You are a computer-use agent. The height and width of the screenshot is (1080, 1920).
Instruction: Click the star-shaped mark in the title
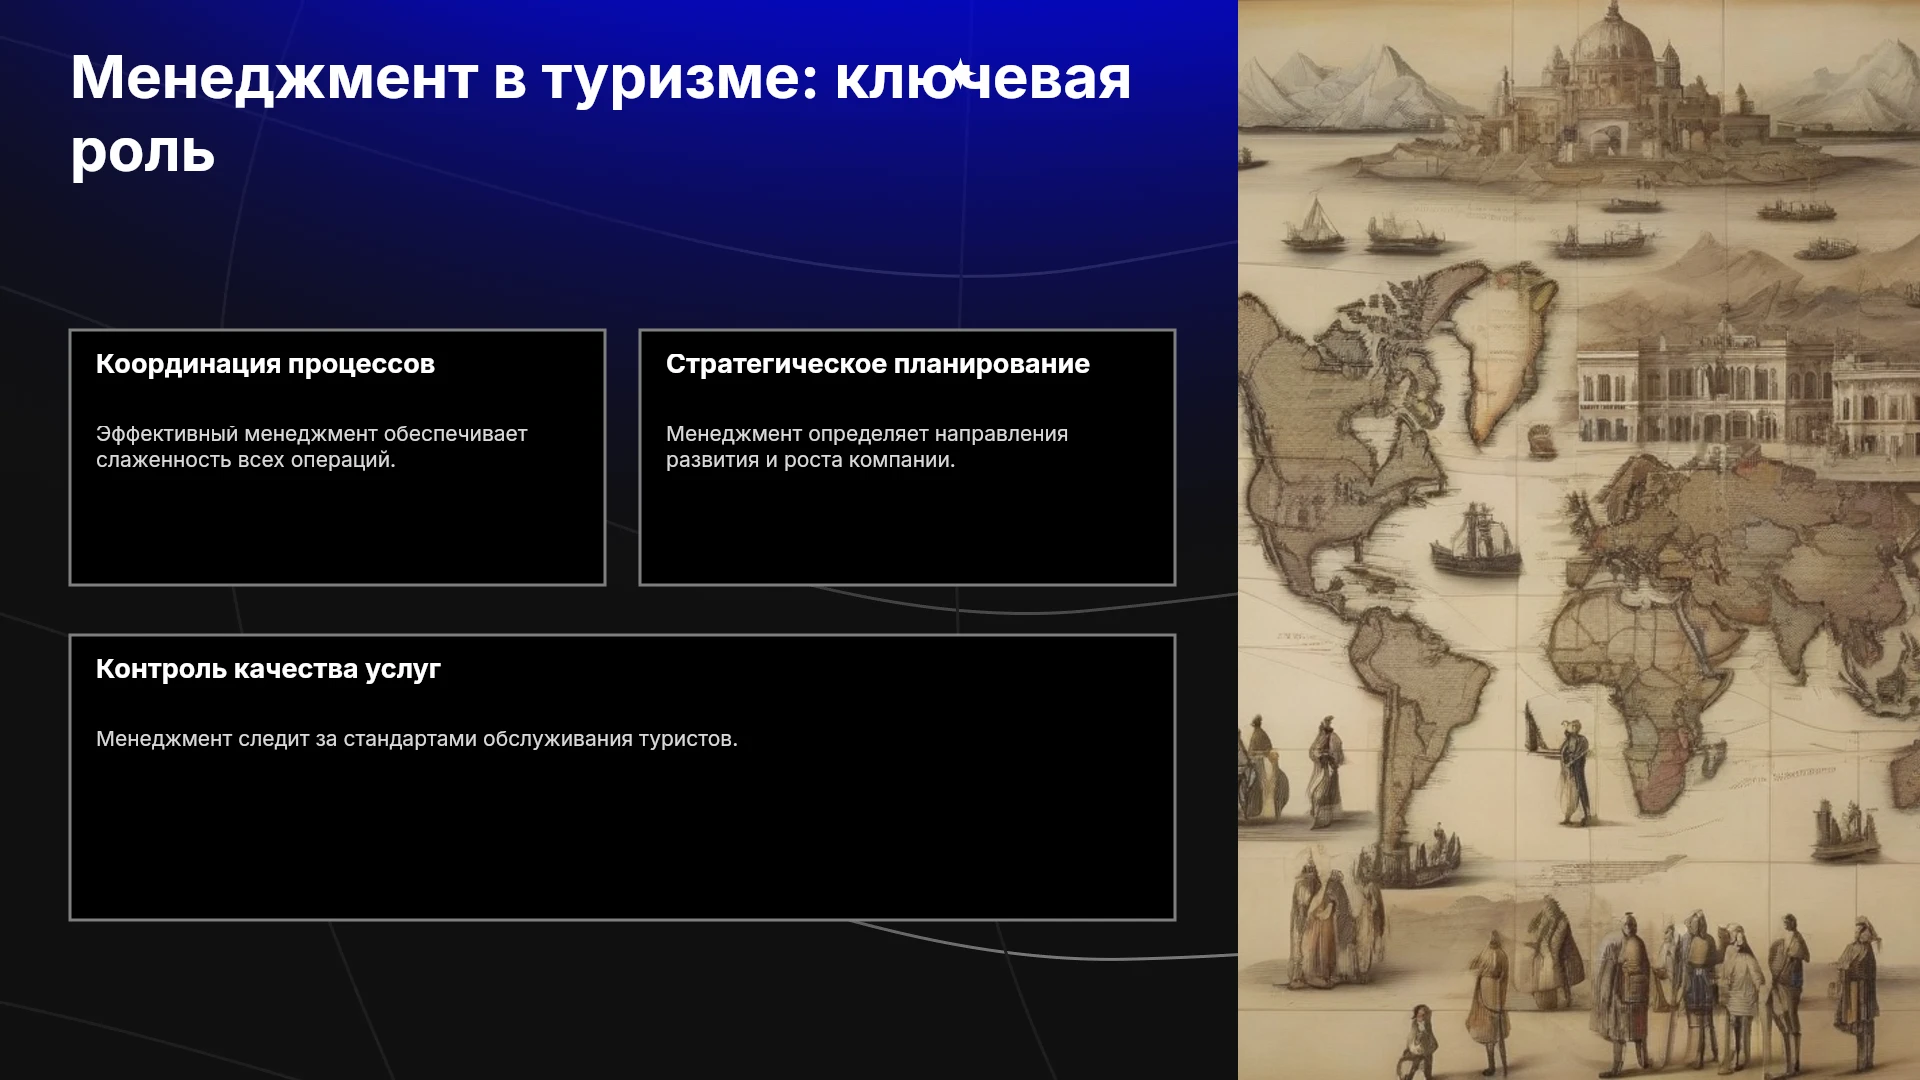961,75
